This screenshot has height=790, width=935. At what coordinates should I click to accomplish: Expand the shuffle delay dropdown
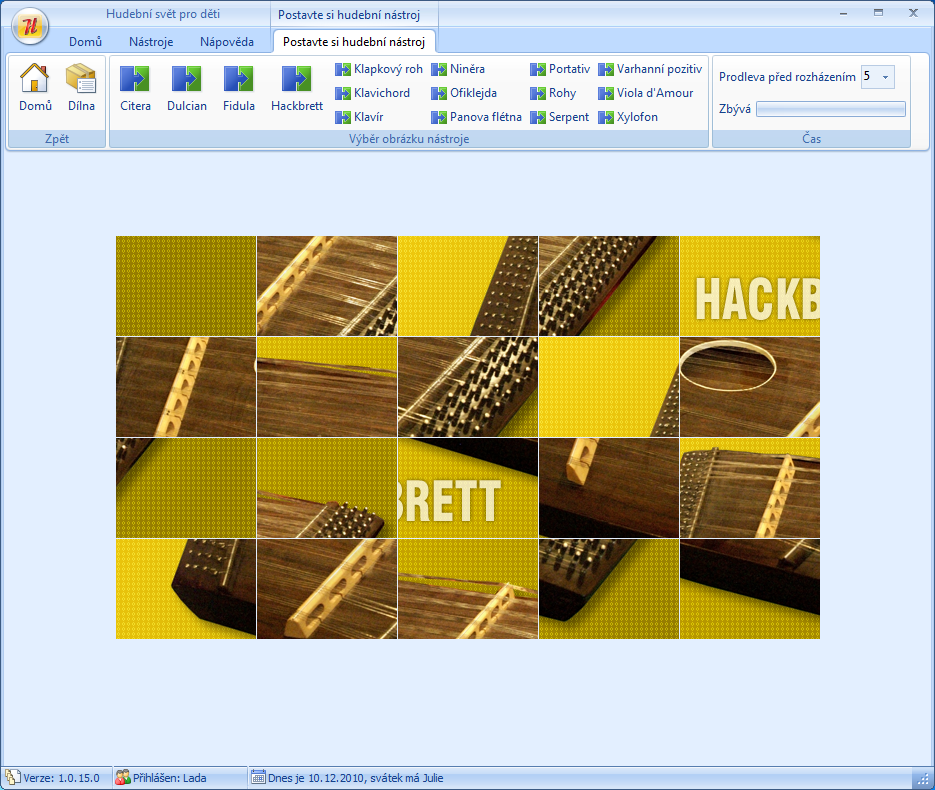(886, 77)
